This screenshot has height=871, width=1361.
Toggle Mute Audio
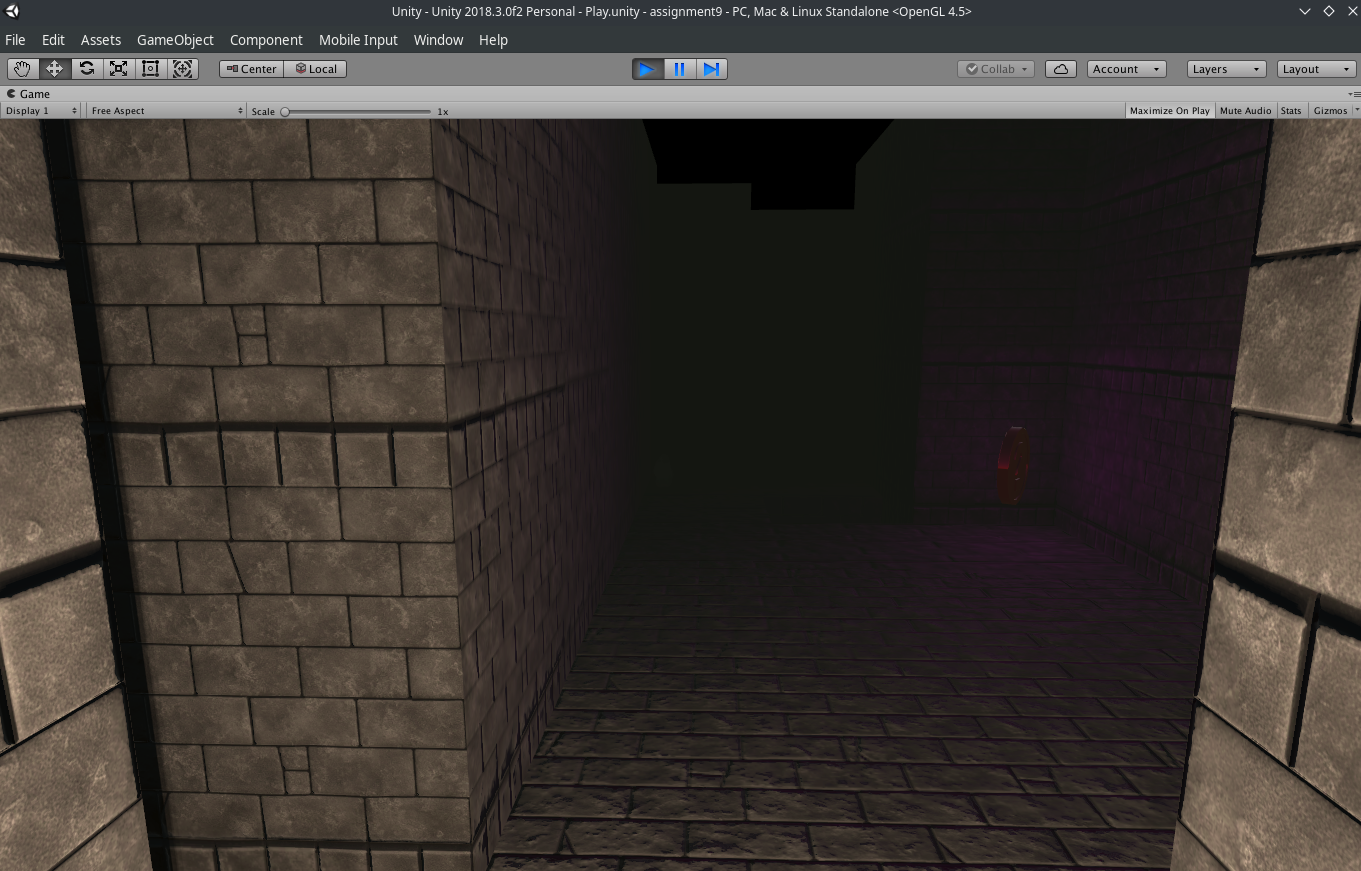[x=1245, y=111]
